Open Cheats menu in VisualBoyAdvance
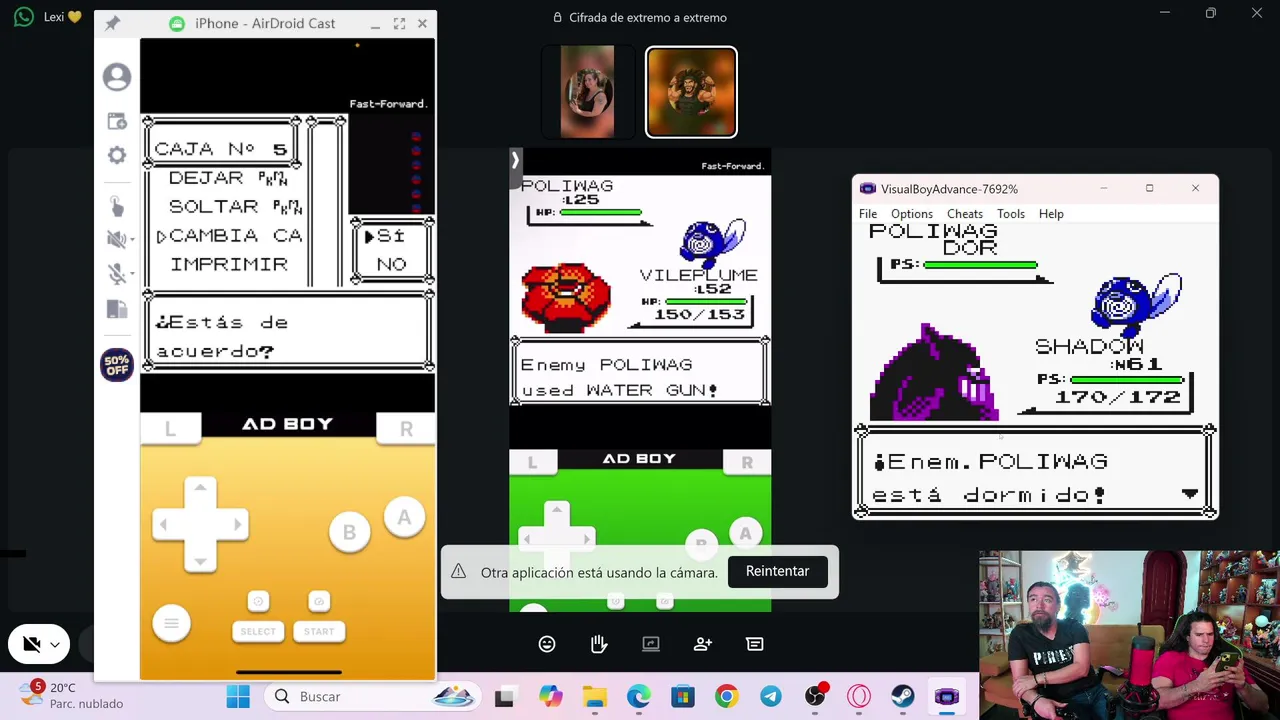This screenshot has width=1280, height=720. [965, 213]
